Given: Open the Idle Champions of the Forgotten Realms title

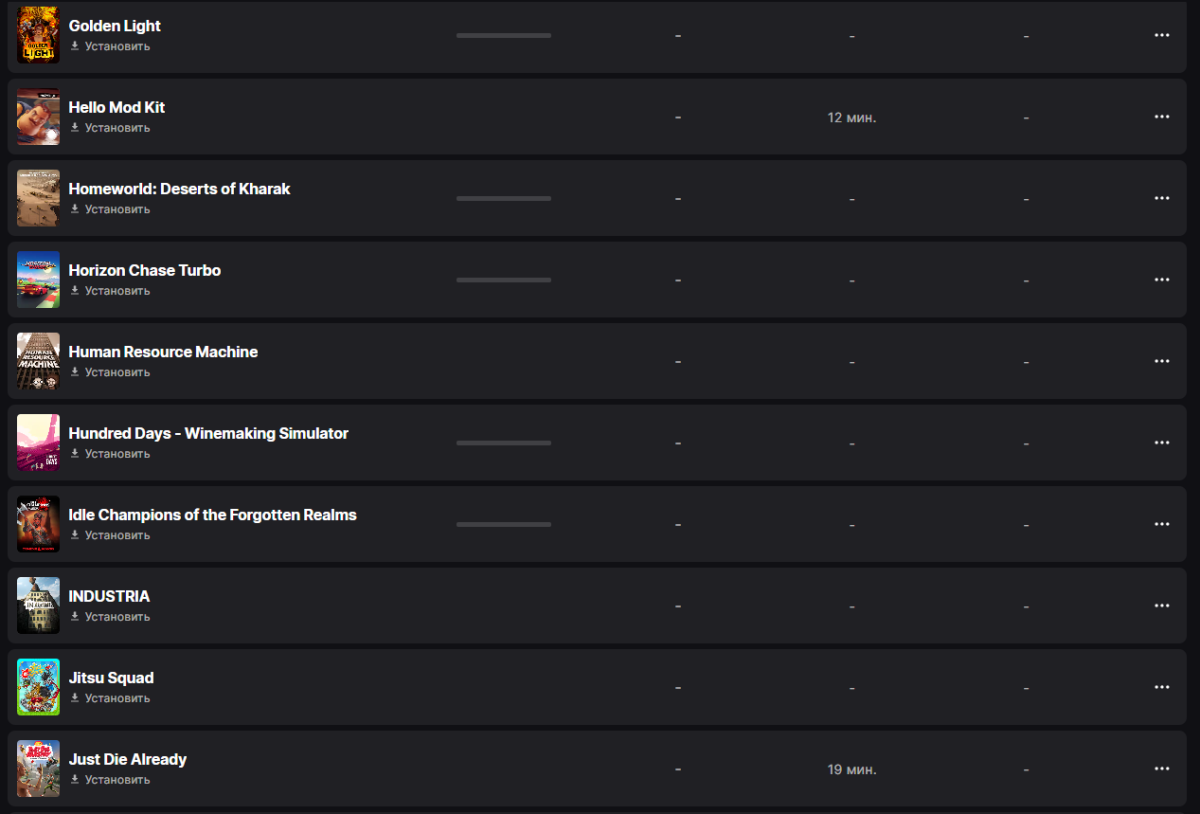Looking at the screenshot, I should [213, 515].
